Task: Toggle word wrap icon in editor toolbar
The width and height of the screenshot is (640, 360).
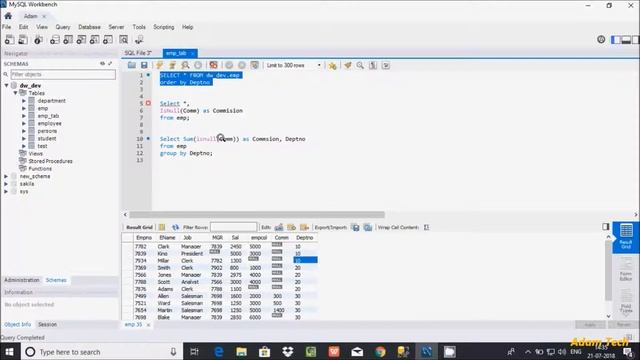Action: tap(386, 65)
